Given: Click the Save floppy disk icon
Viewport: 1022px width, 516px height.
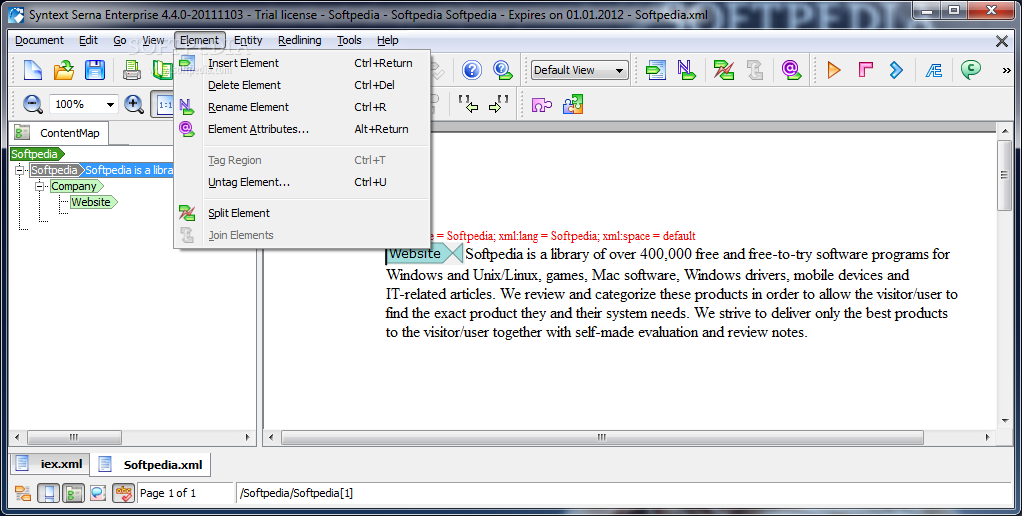Looking at the screenshot, I should 95,70.
